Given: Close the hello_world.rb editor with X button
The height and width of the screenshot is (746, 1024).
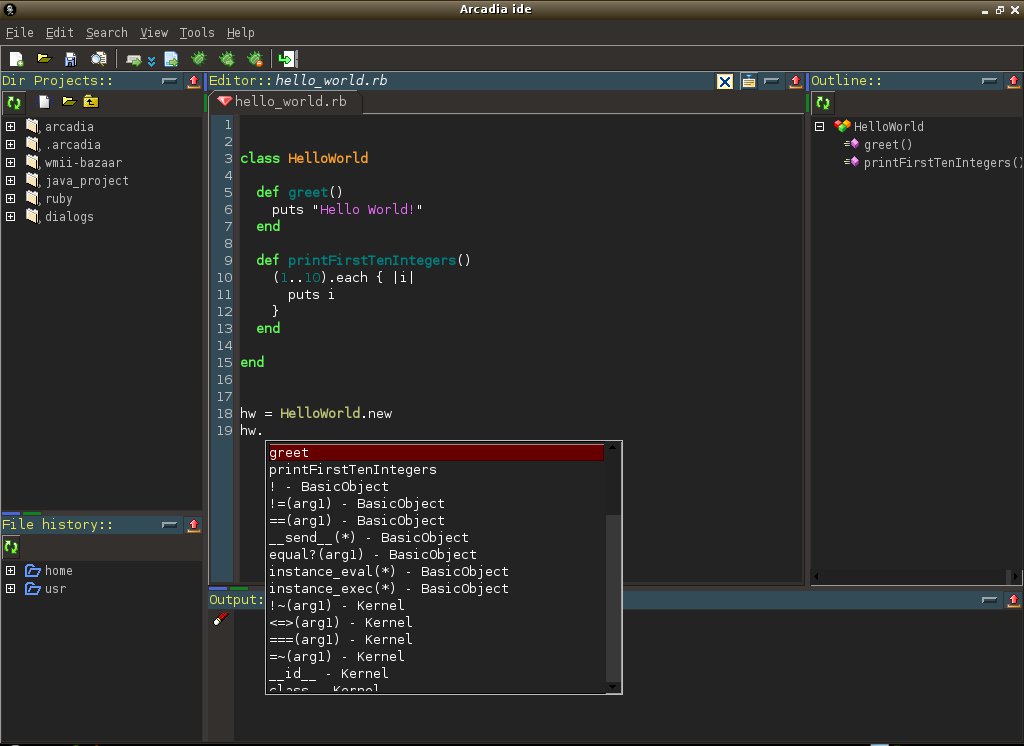Looking at the screenshot, I should click(x=725, y=81).
